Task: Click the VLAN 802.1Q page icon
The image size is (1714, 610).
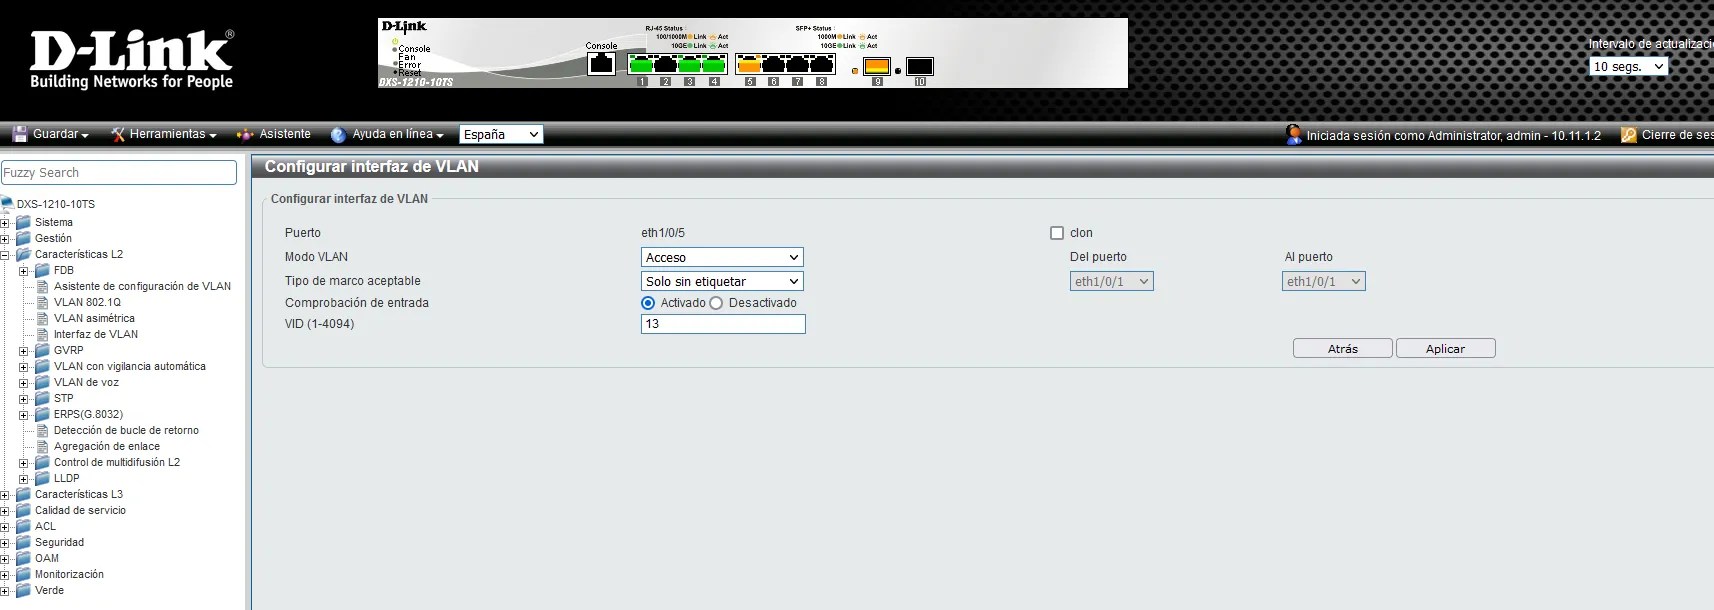Action: pos(43,302)
